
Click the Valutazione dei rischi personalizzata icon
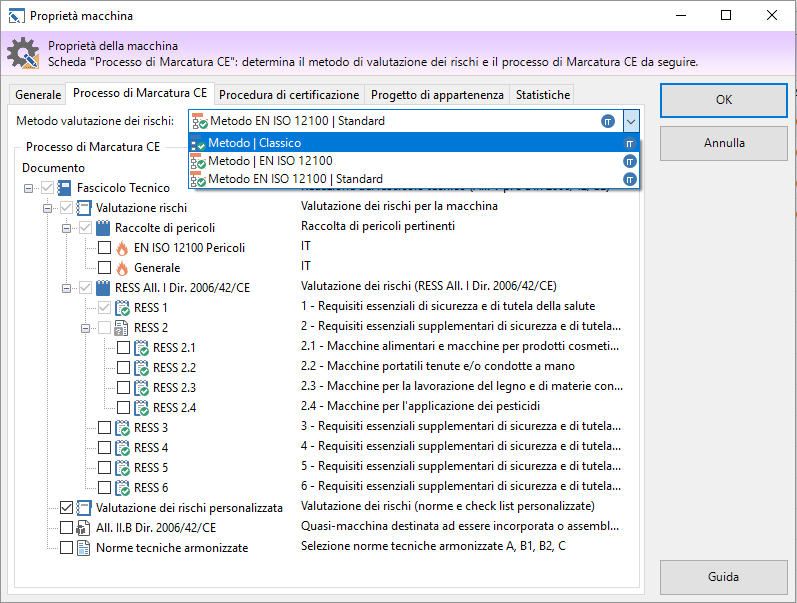[84, 508]
